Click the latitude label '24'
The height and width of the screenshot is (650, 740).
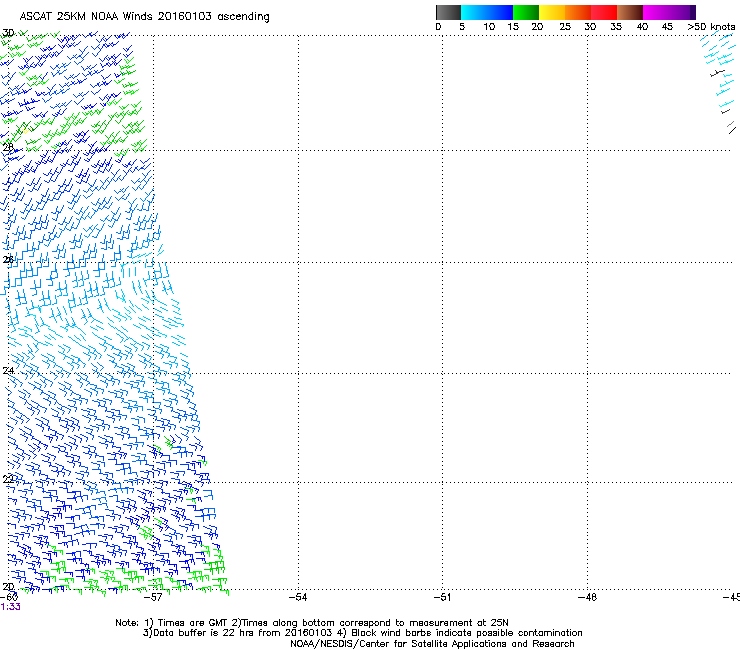click(x=8, y=371)
